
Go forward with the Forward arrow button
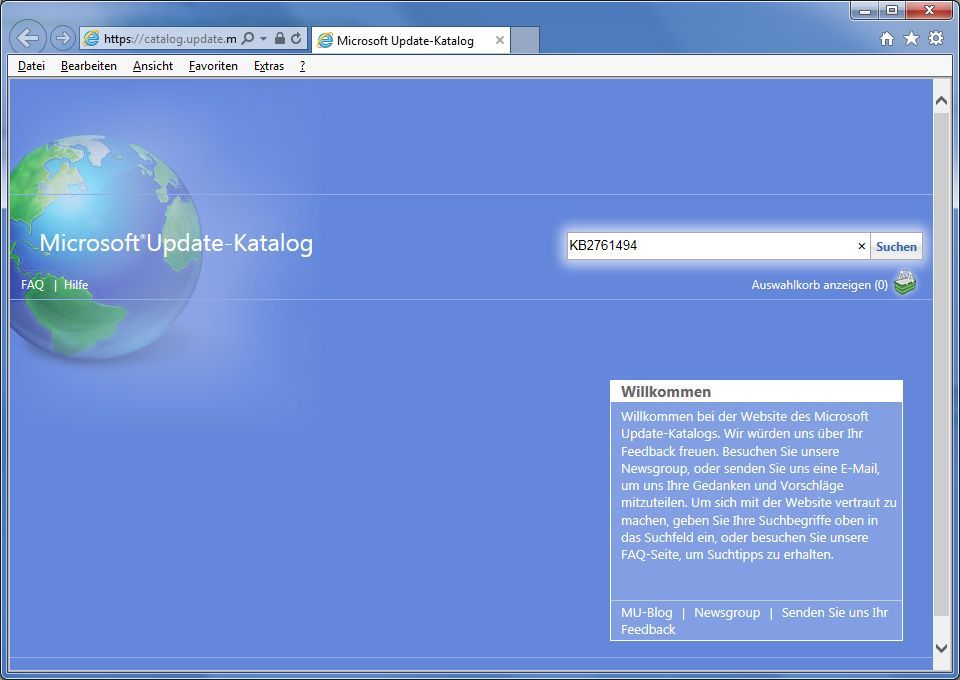(x=62, y=39)
